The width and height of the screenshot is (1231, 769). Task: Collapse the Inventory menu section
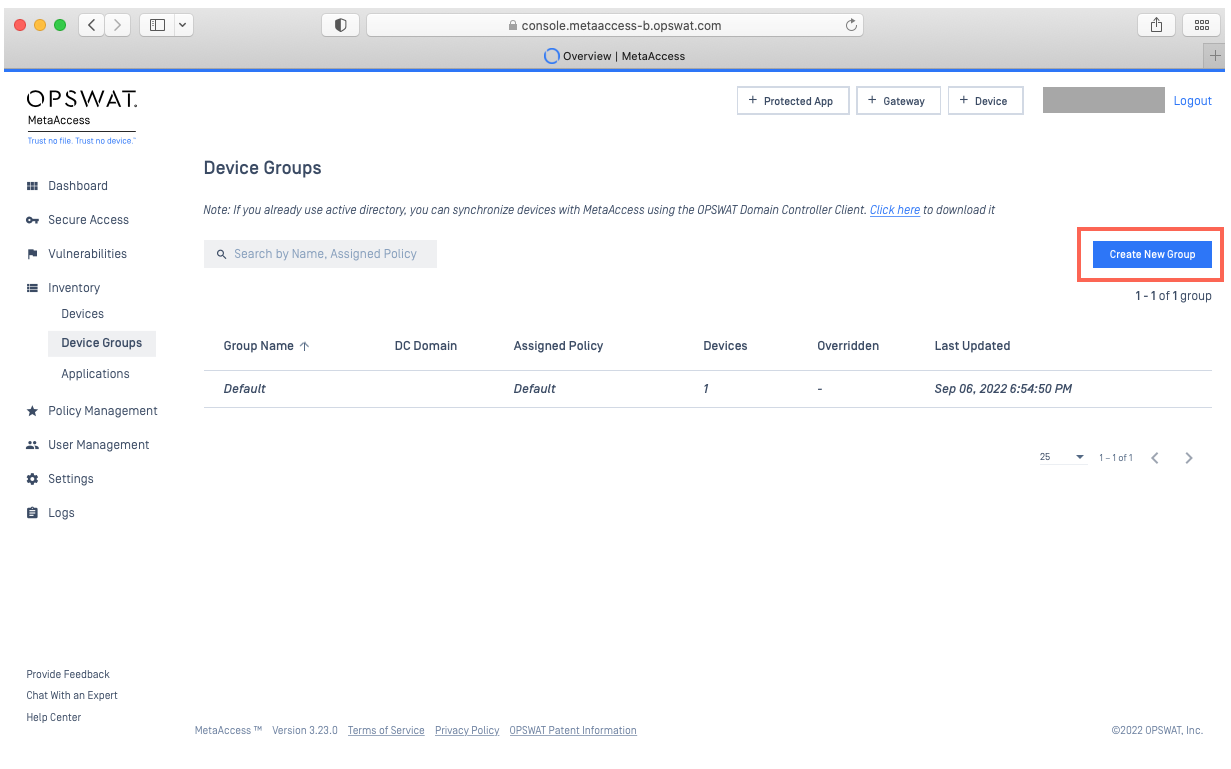[x=74, y=288]
